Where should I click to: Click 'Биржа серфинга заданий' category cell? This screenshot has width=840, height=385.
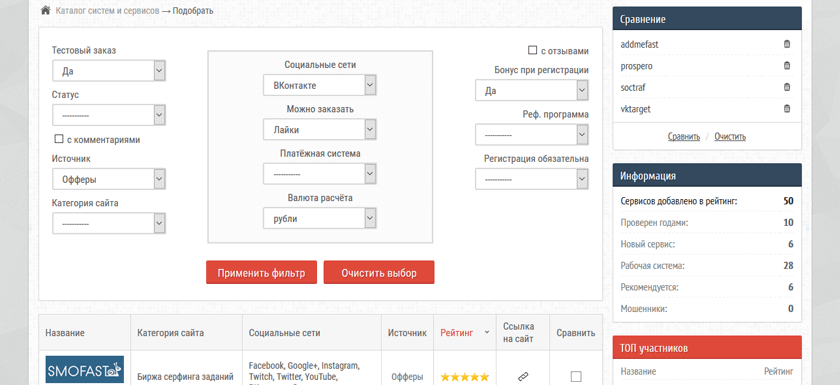[x=185, y=377]
